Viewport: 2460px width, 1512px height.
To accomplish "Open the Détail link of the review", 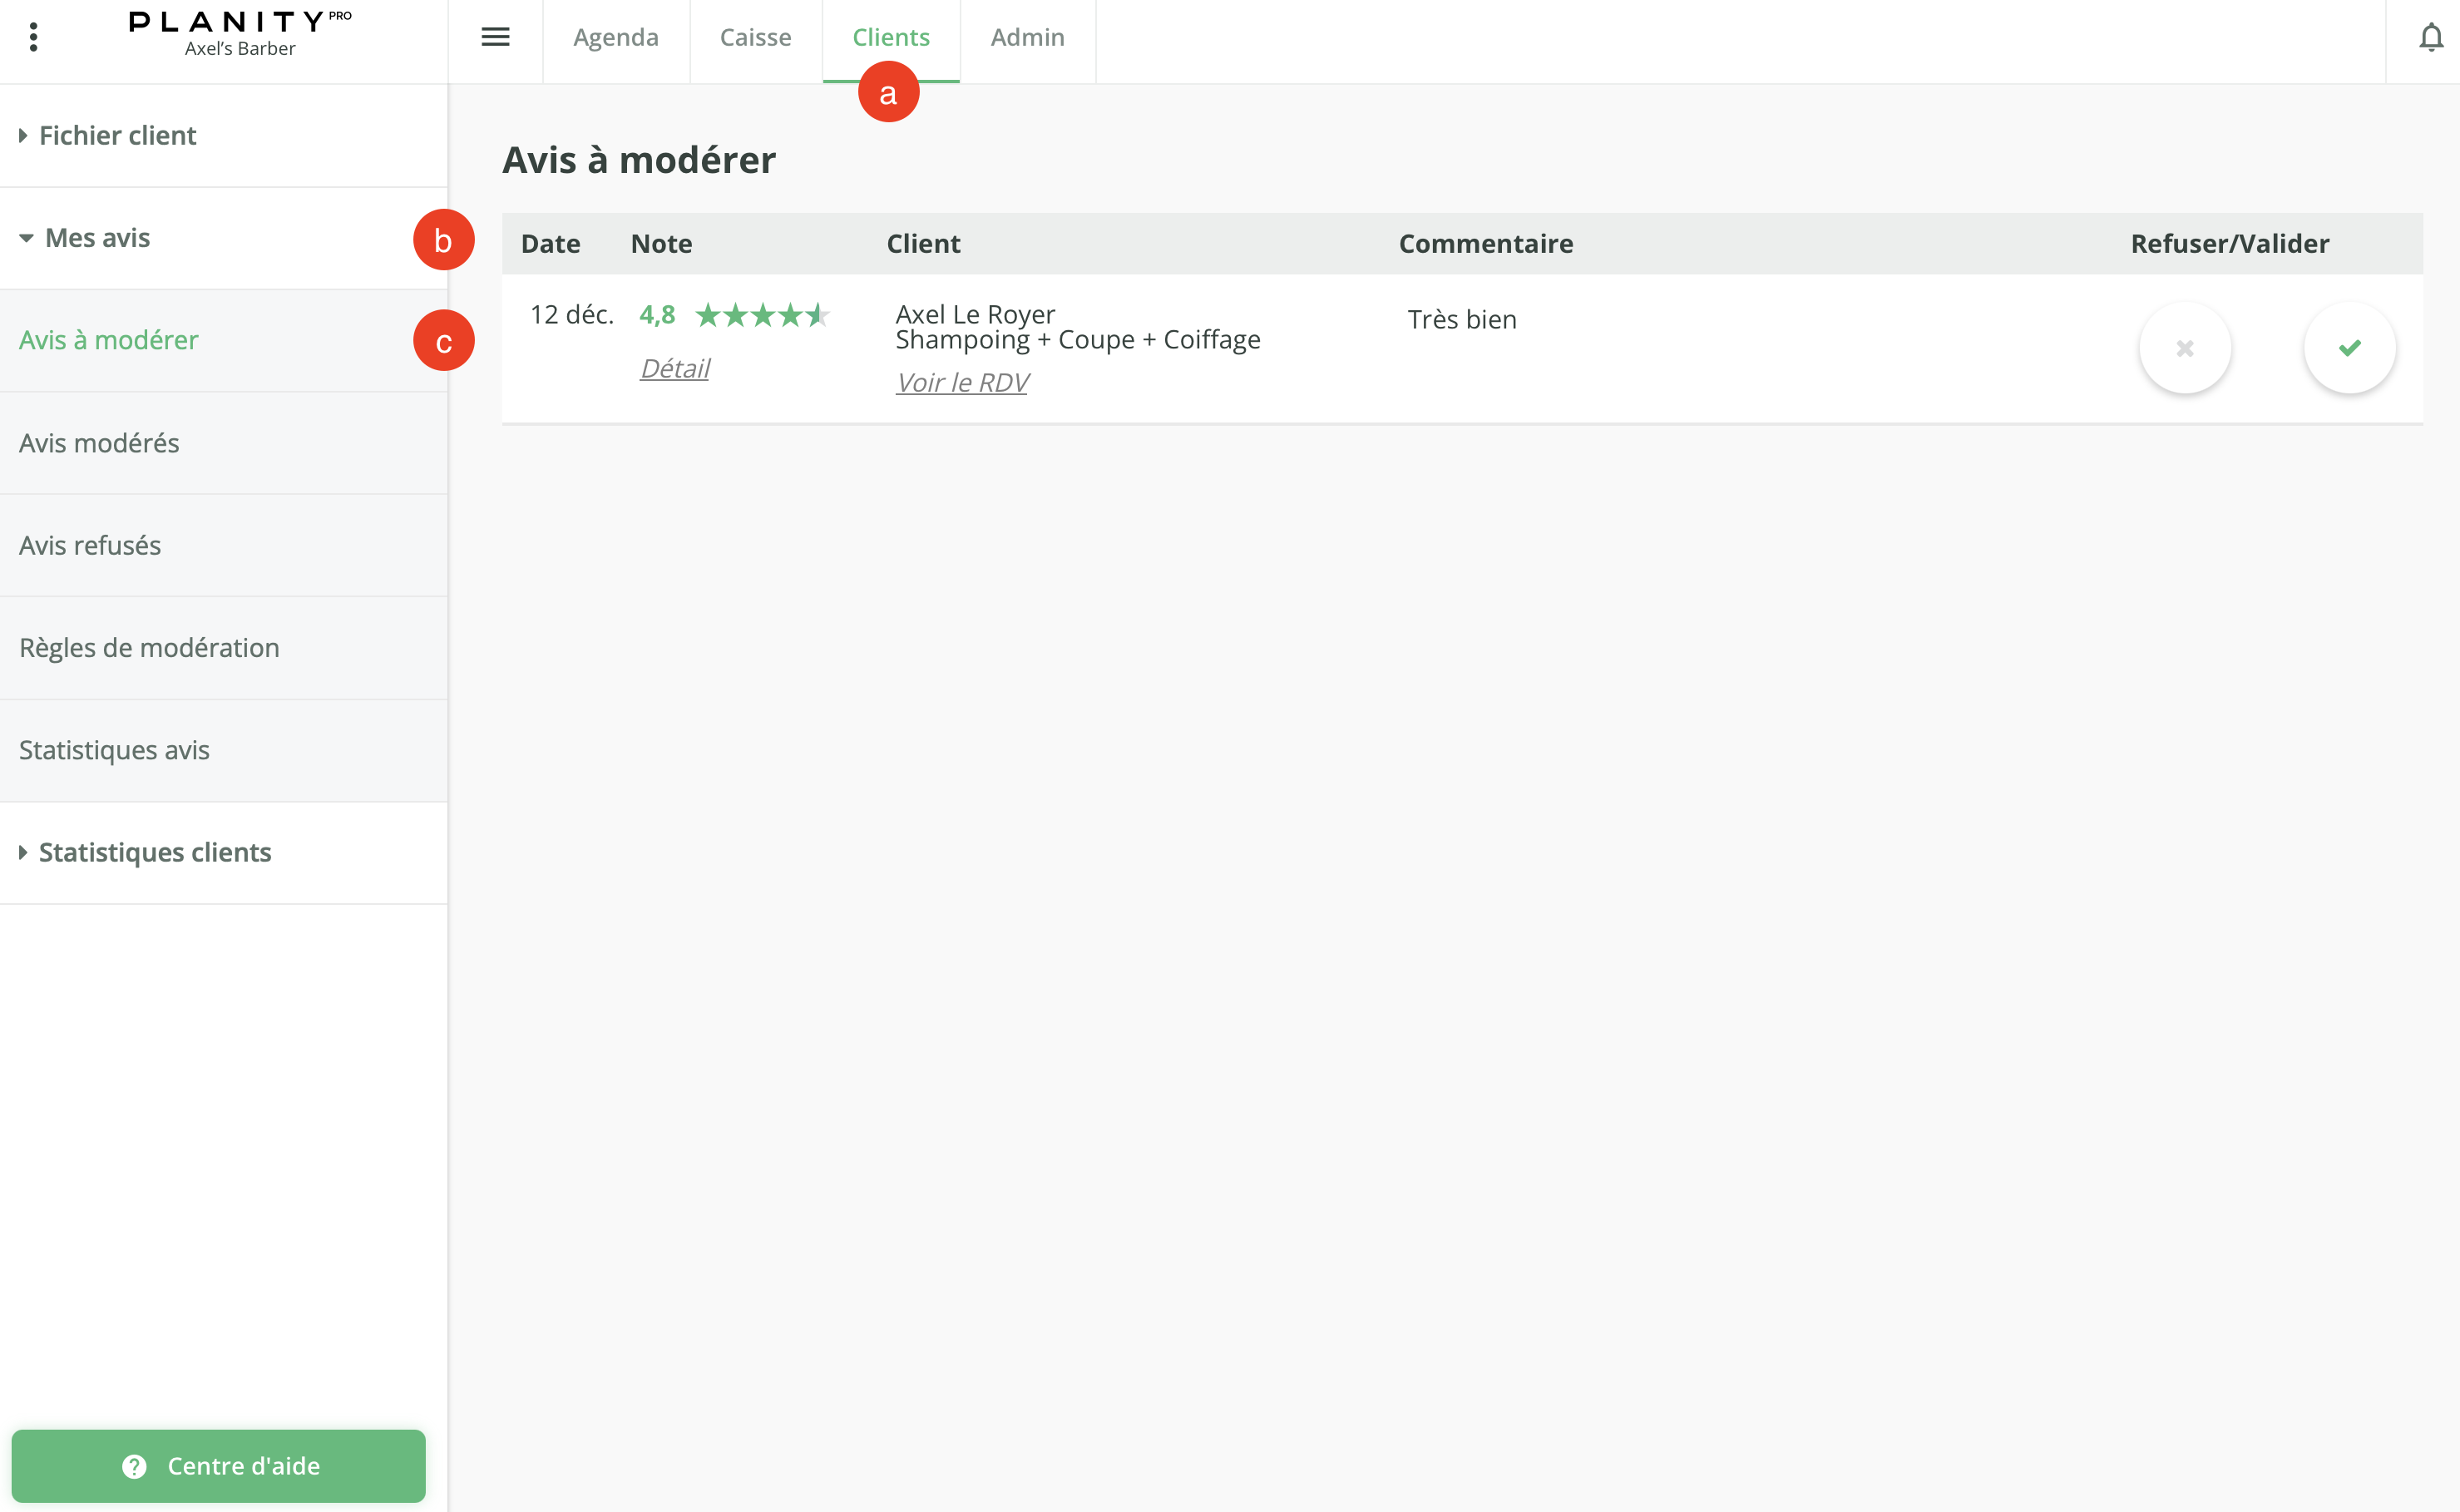I will click(675, 369).
